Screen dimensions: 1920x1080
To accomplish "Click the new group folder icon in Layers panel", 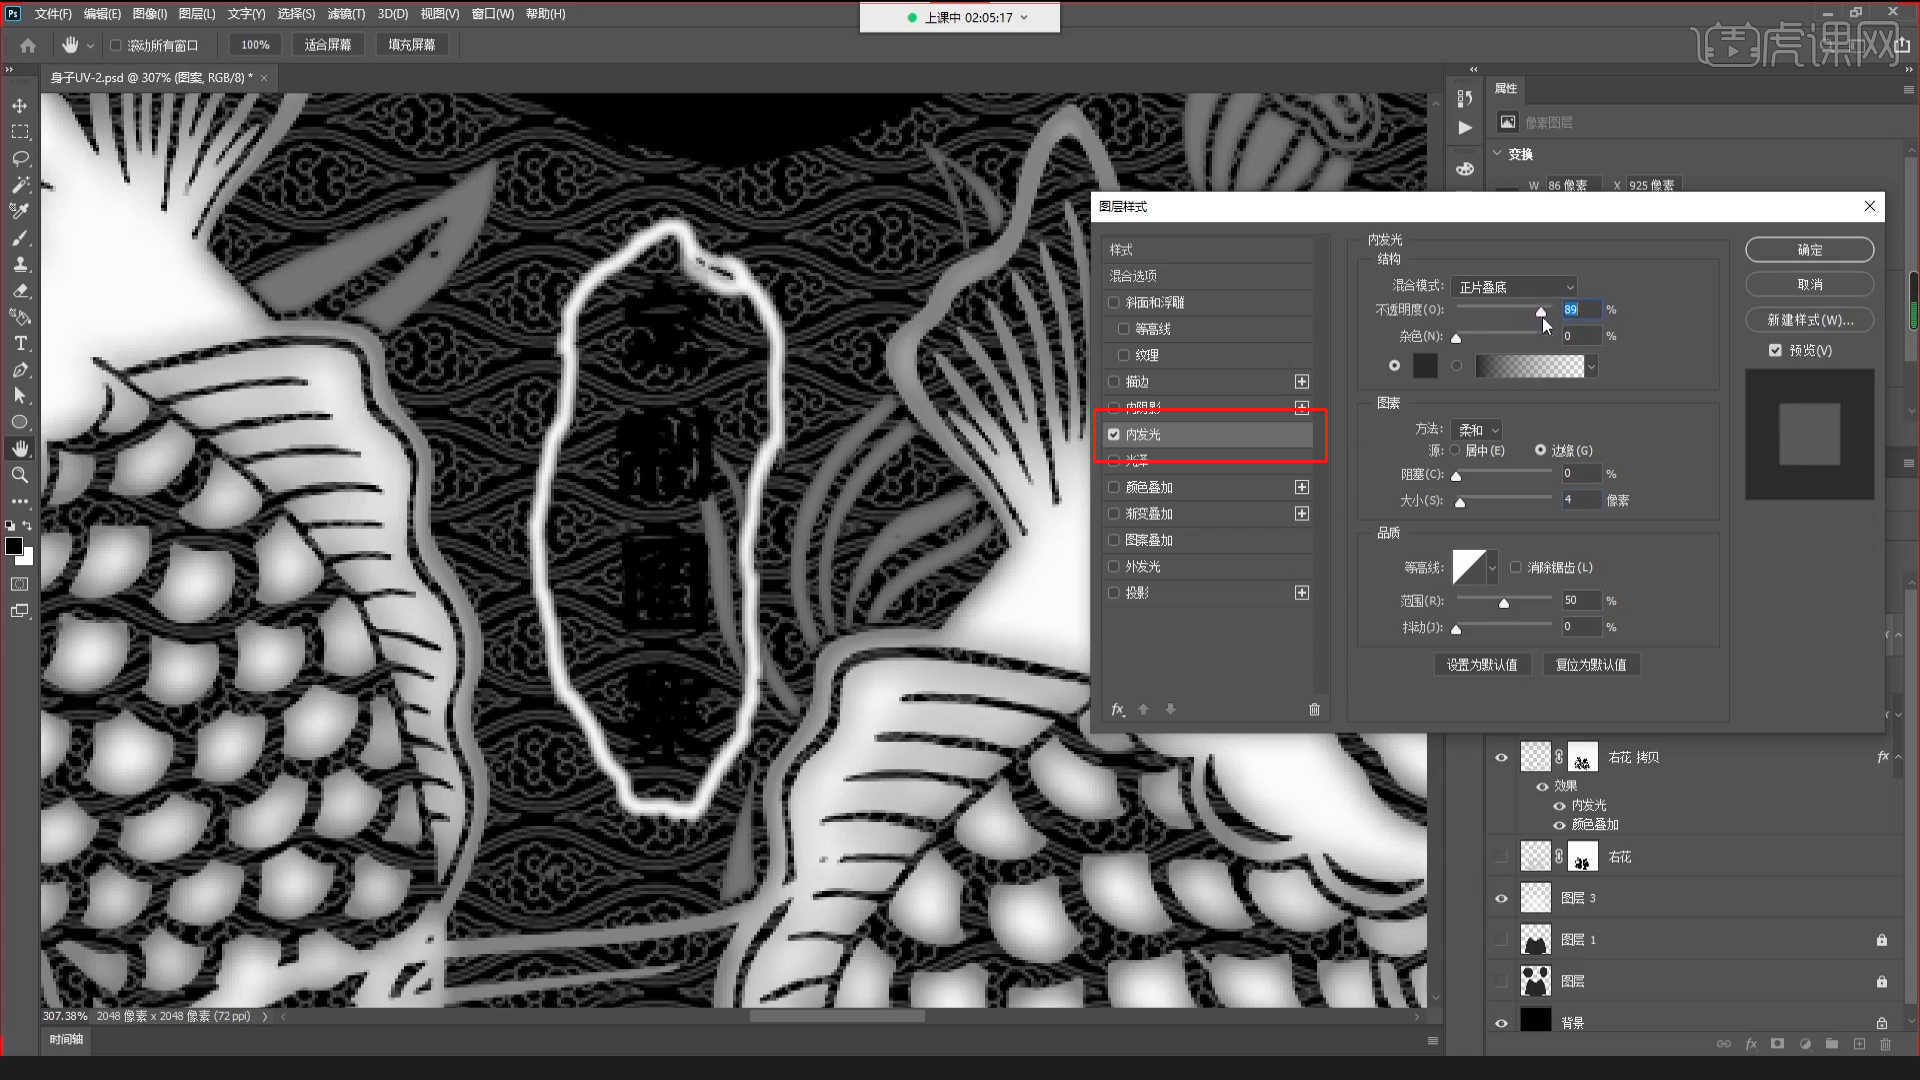I will (x=1832, y=1044).
